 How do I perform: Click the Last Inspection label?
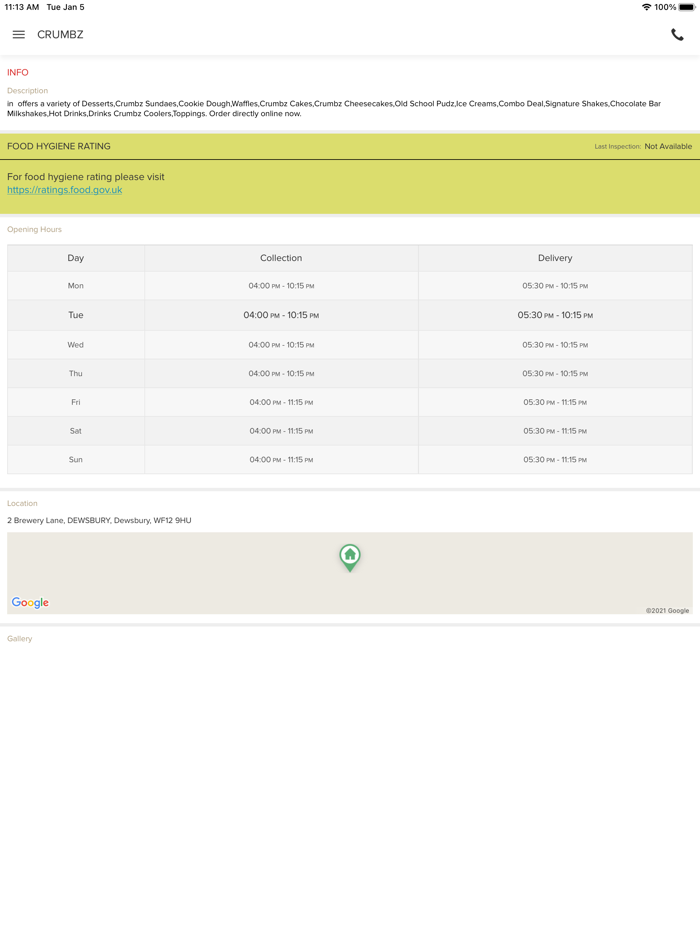click(x=617, y=147)
